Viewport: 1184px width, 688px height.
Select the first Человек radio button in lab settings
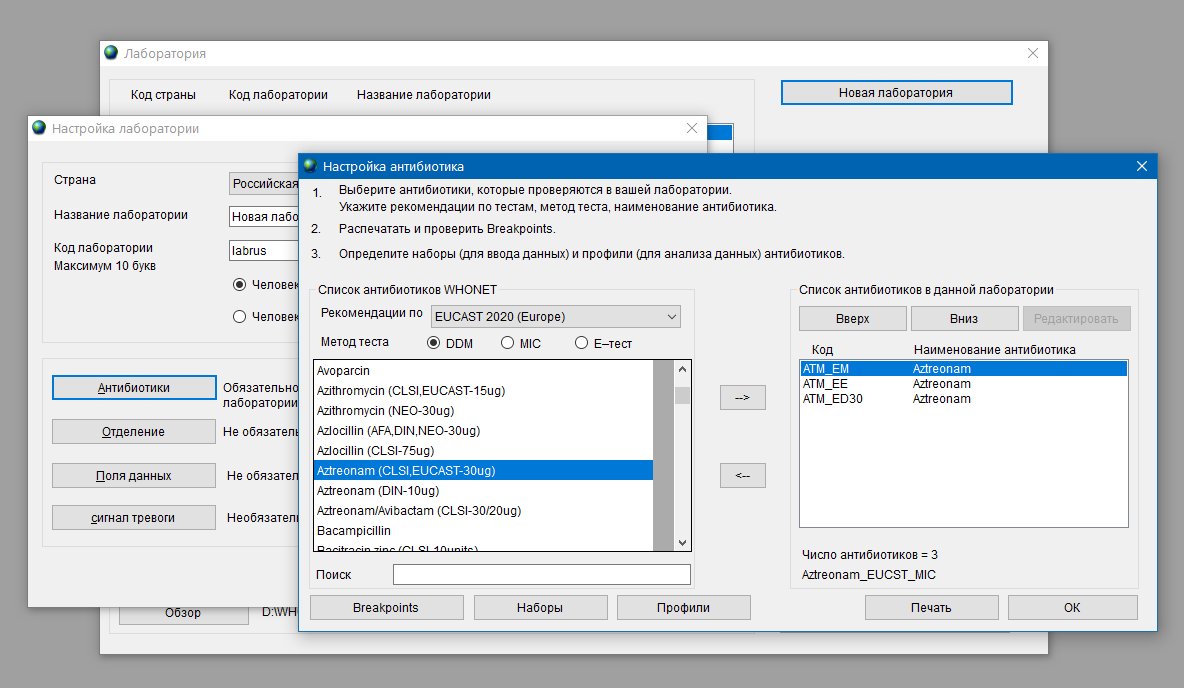pos(239,285)
